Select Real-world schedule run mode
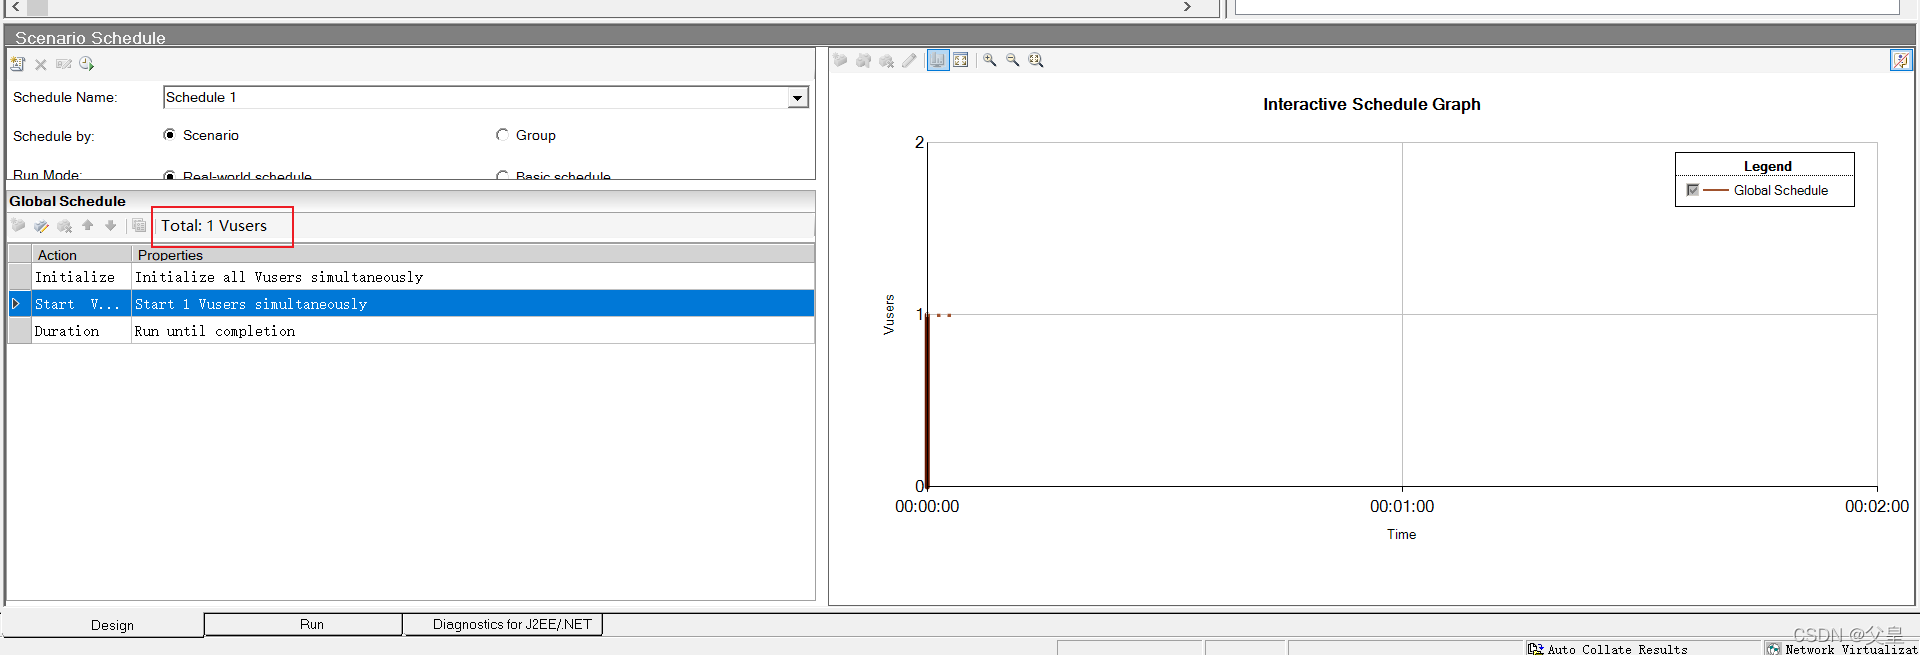Image resolution: width=1920 pixels, height=655 pixels. point(169,176)
